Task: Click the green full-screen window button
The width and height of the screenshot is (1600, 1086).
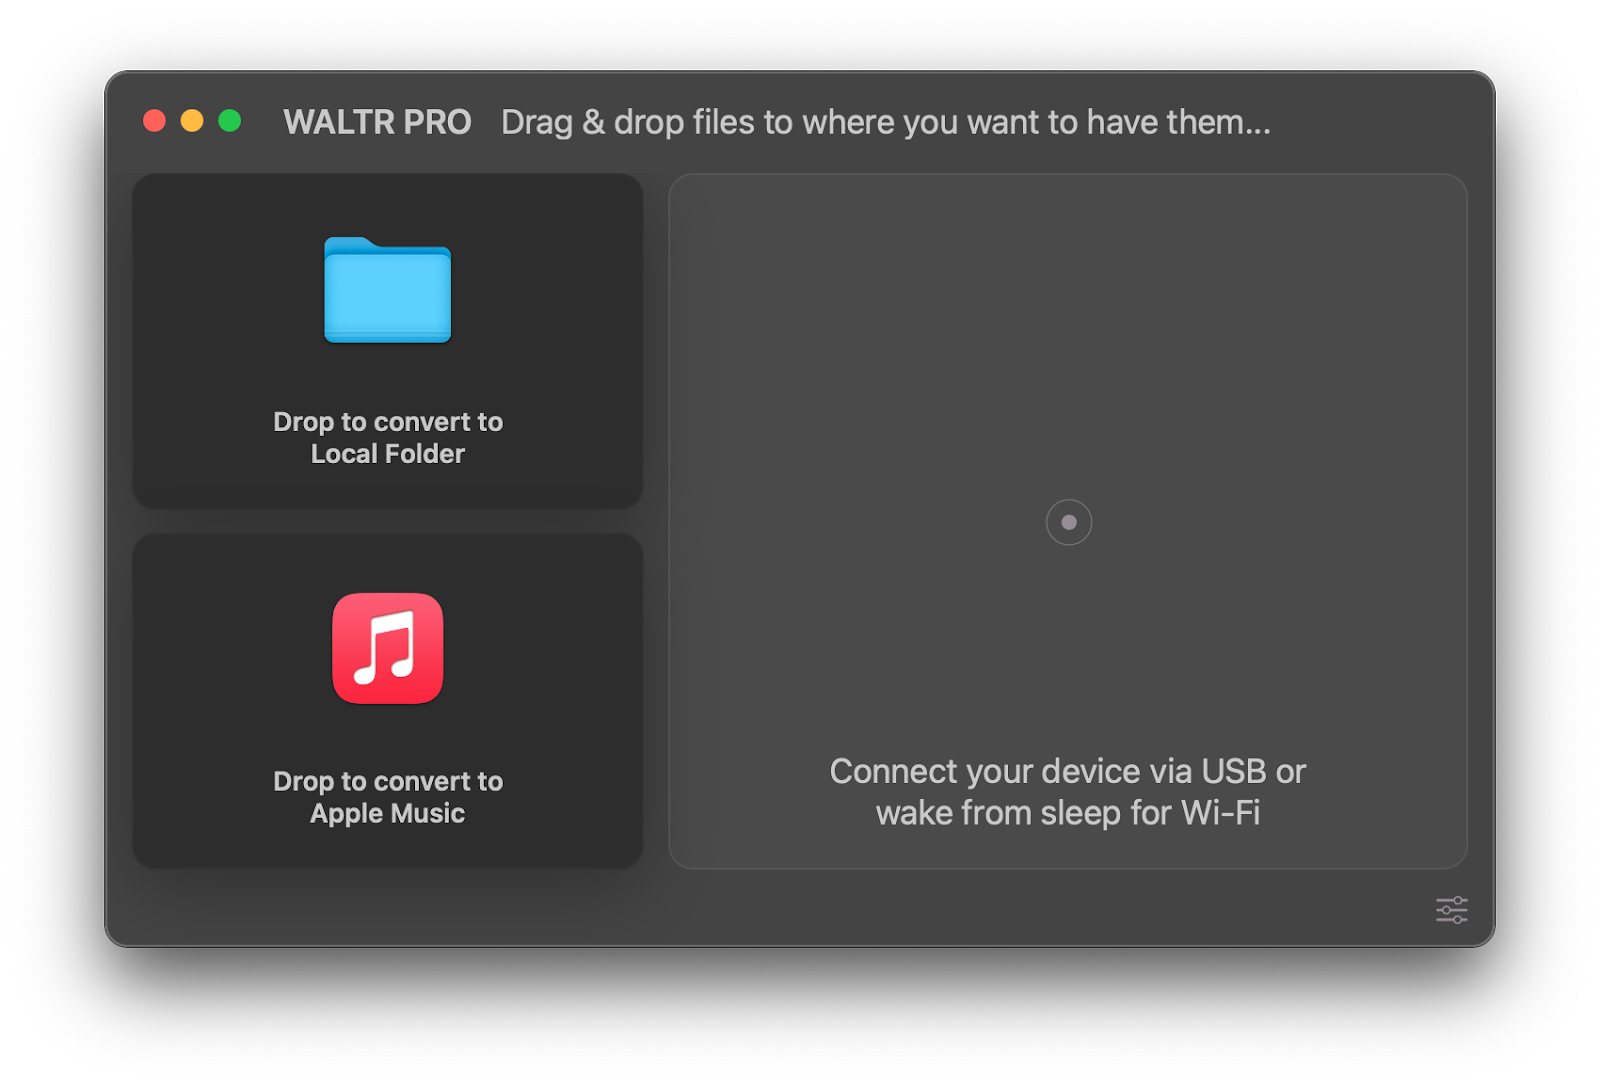Action: (x=230, y=121)
